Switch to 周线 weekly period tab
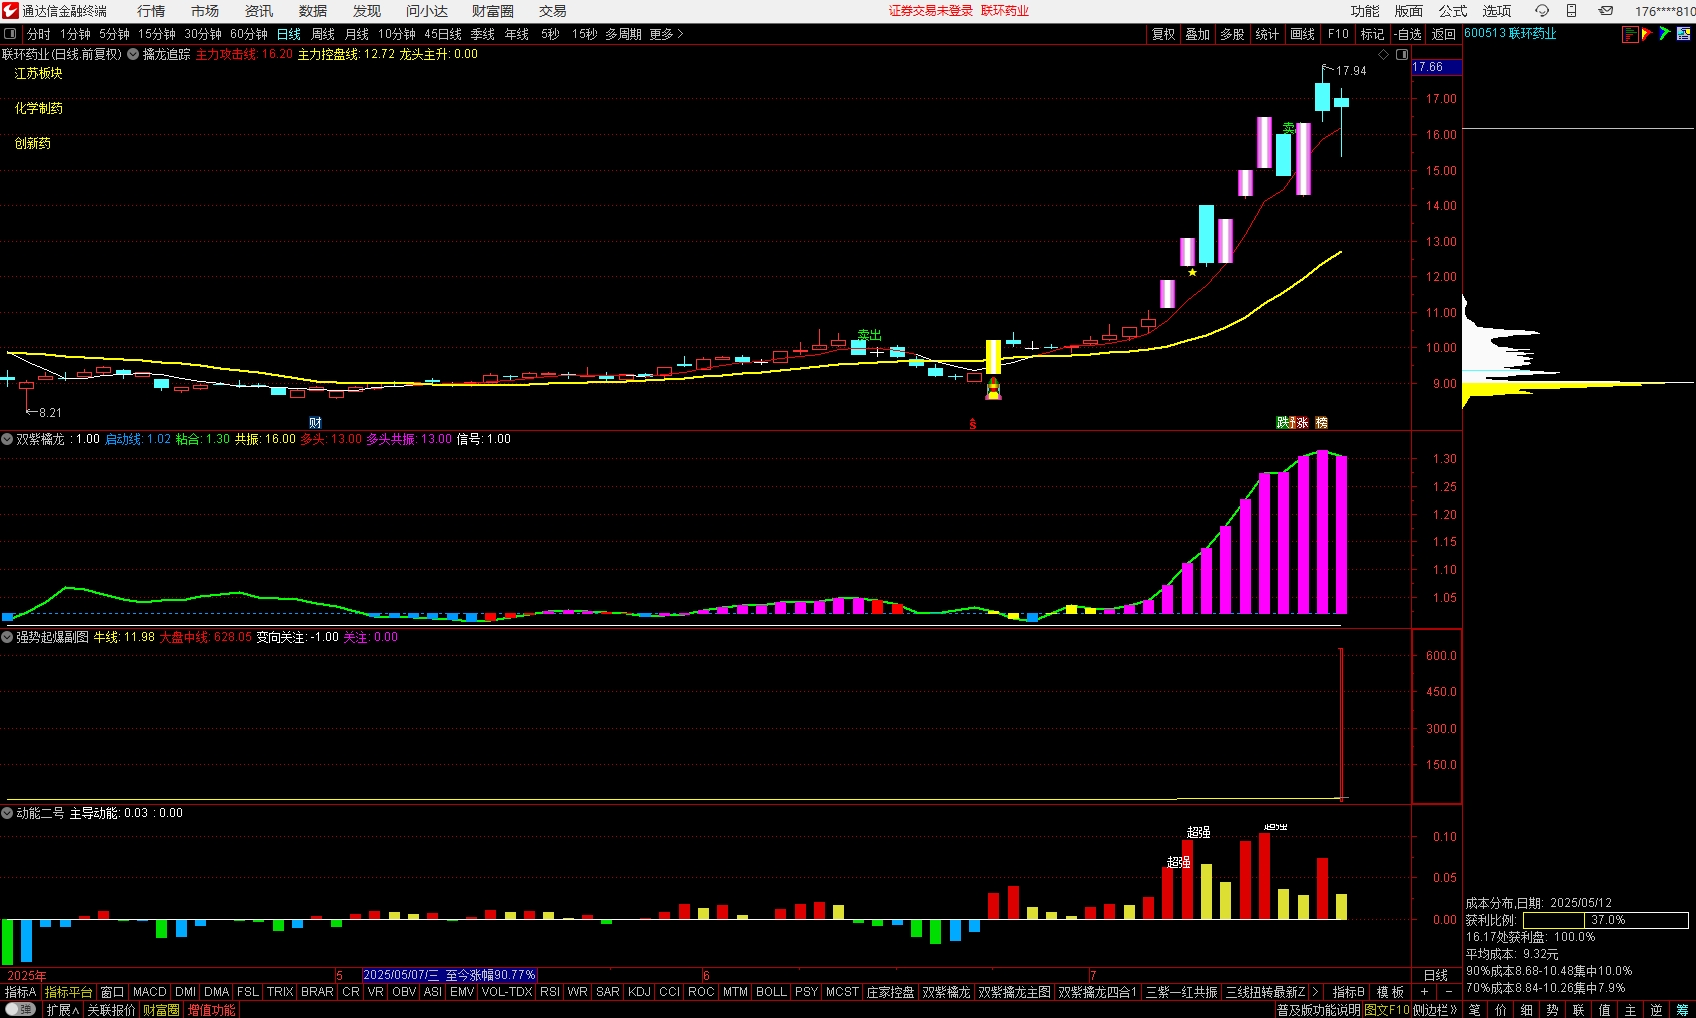The height and width of the screenshot is (1018, 1696). (323, 34)
